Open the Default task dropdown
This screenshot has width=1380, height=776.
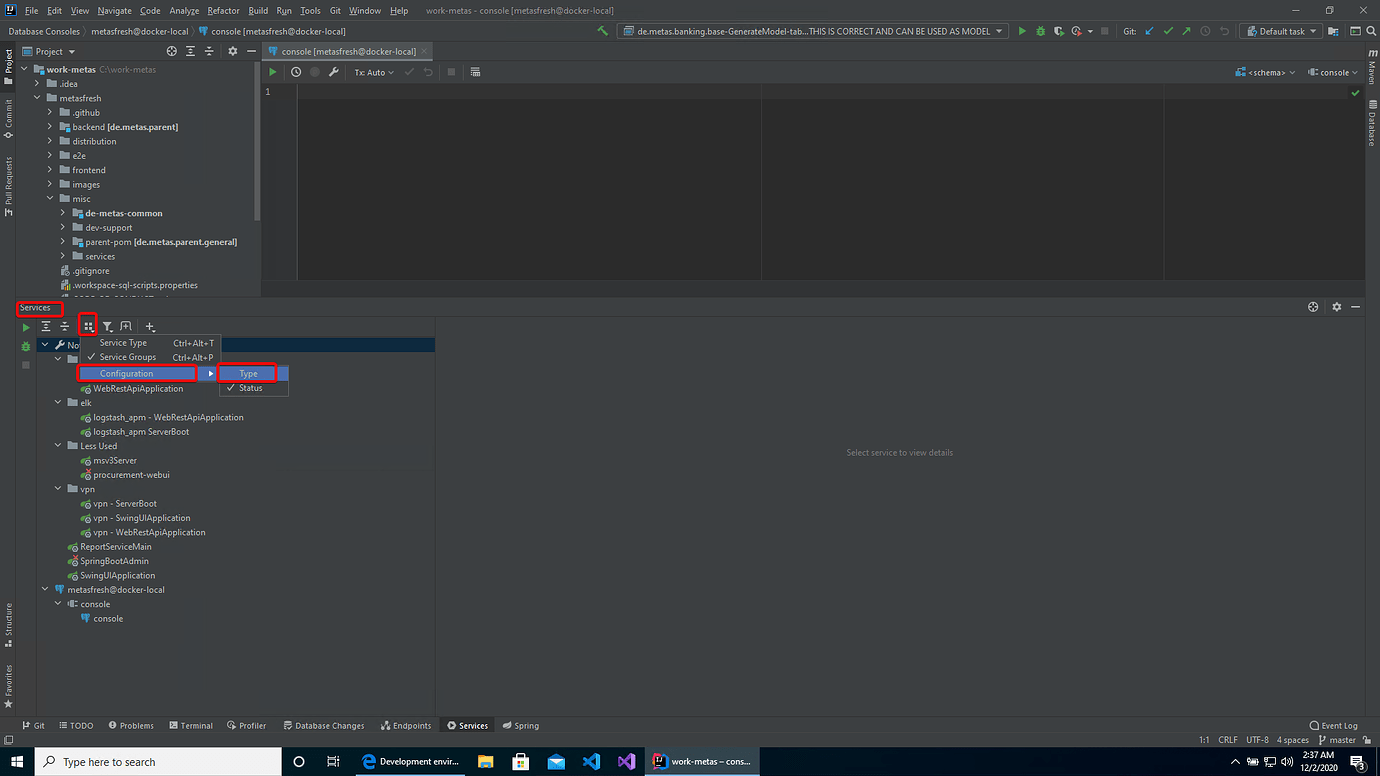[x=1280, y=31]
